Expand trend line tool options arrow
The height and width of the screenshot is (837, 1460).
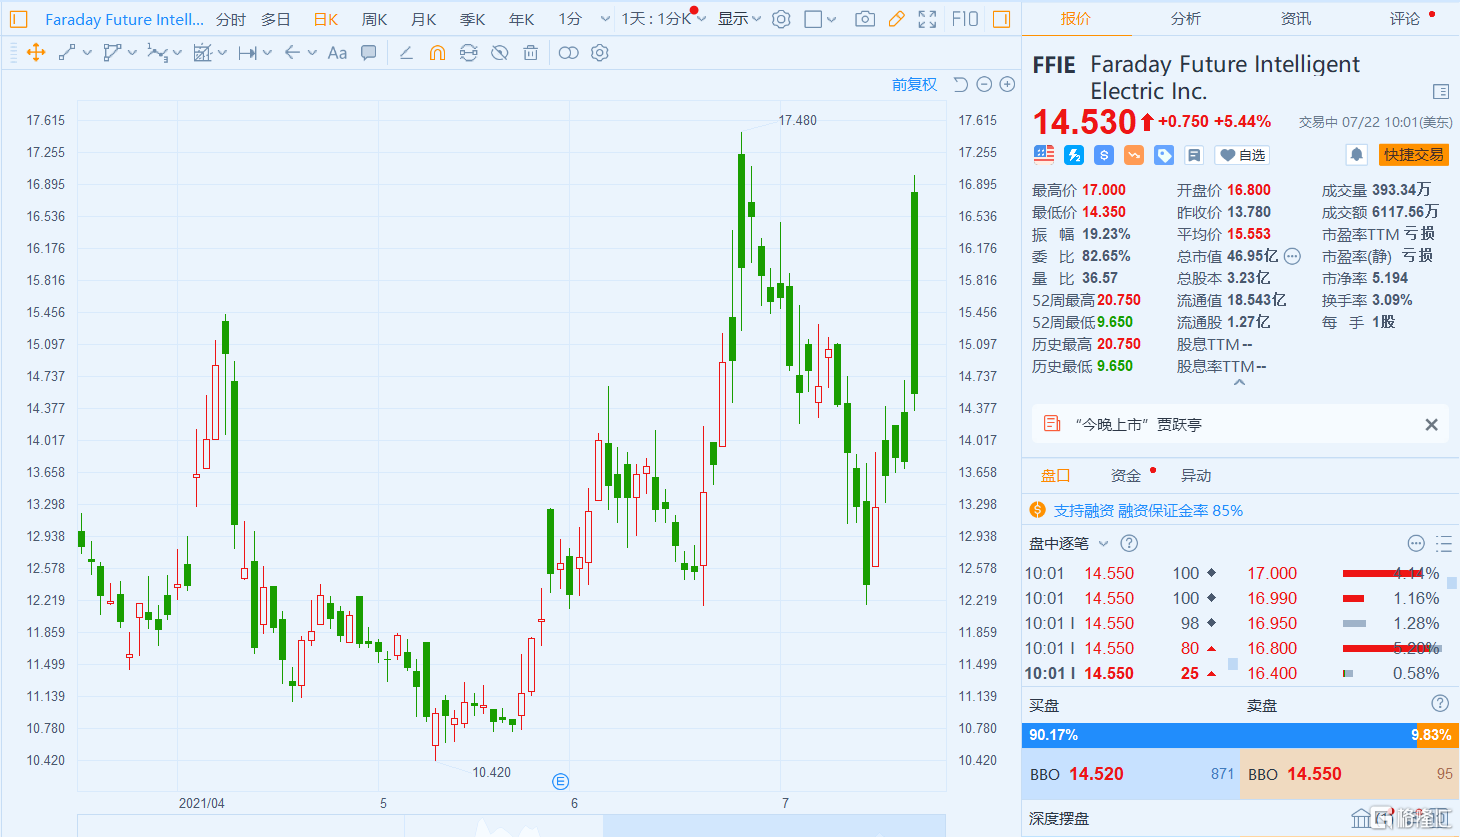click(87, 53)
